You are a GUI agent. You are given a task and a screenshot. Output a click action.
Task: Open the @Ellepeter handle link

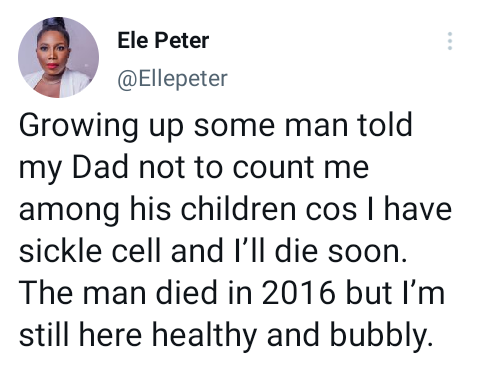pyautogui.click(x=172, y=79)
